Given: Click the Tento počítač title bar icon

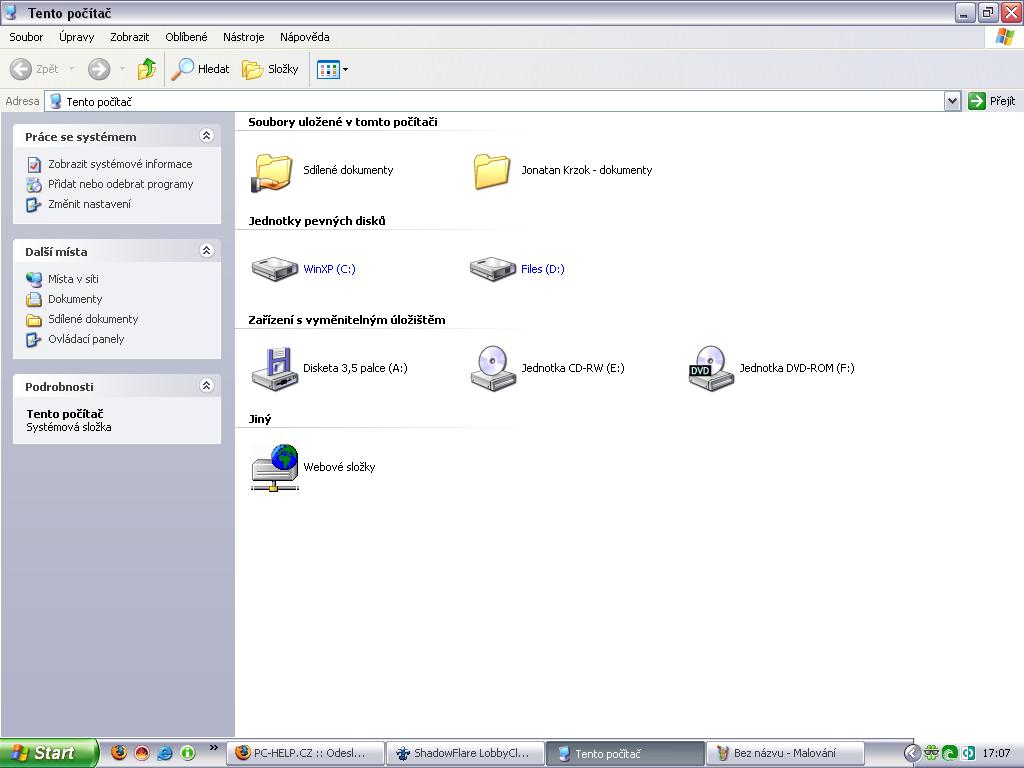Looking at the screenshot, I should [x=10, y=12].
